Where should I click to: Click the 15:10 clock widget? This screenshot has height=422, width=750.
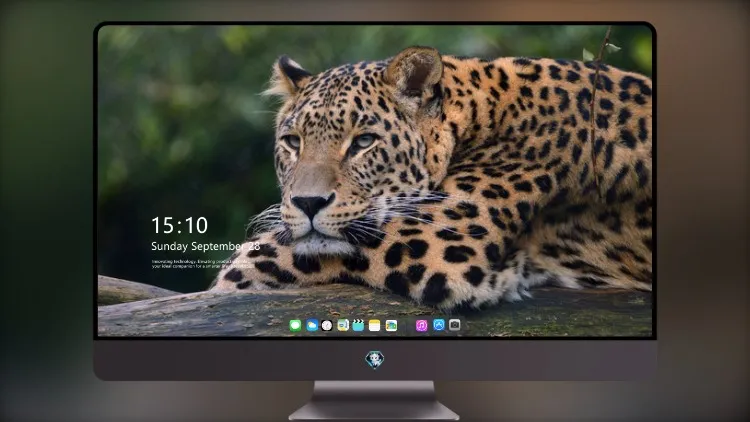coord(179,225)
